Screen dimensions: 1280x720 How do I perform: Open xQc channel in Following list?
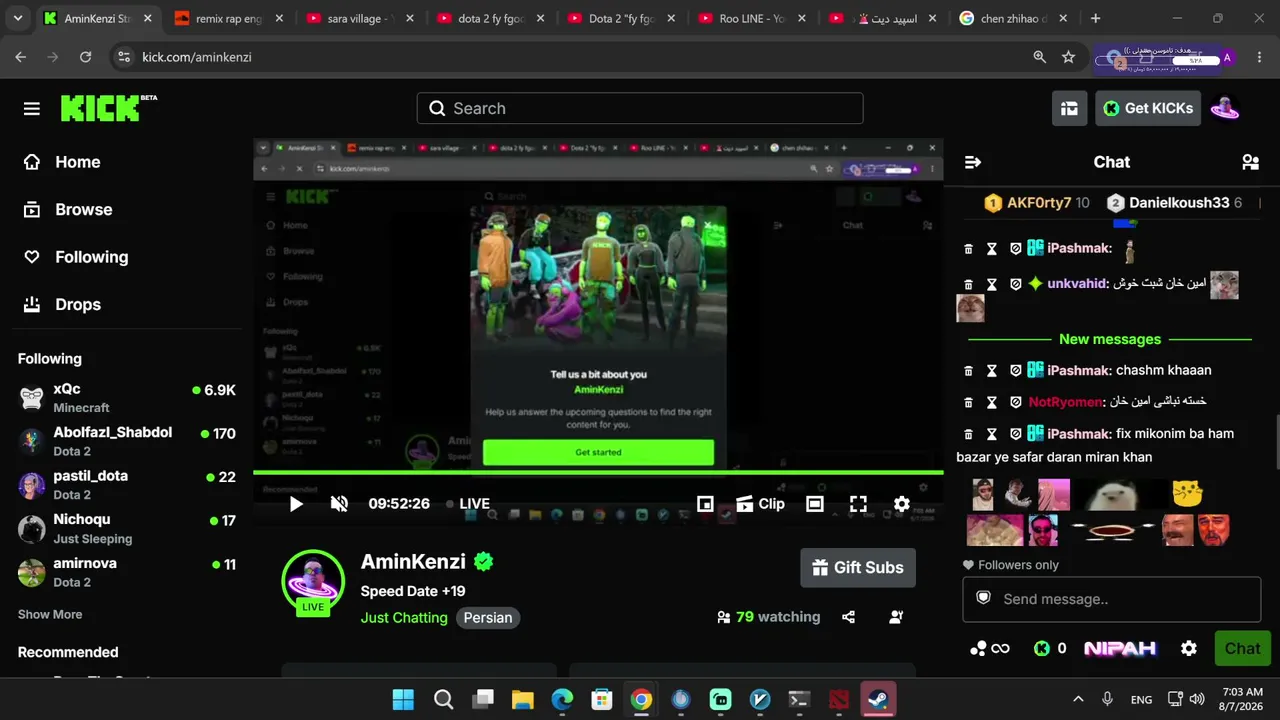(x=127, y=397)
